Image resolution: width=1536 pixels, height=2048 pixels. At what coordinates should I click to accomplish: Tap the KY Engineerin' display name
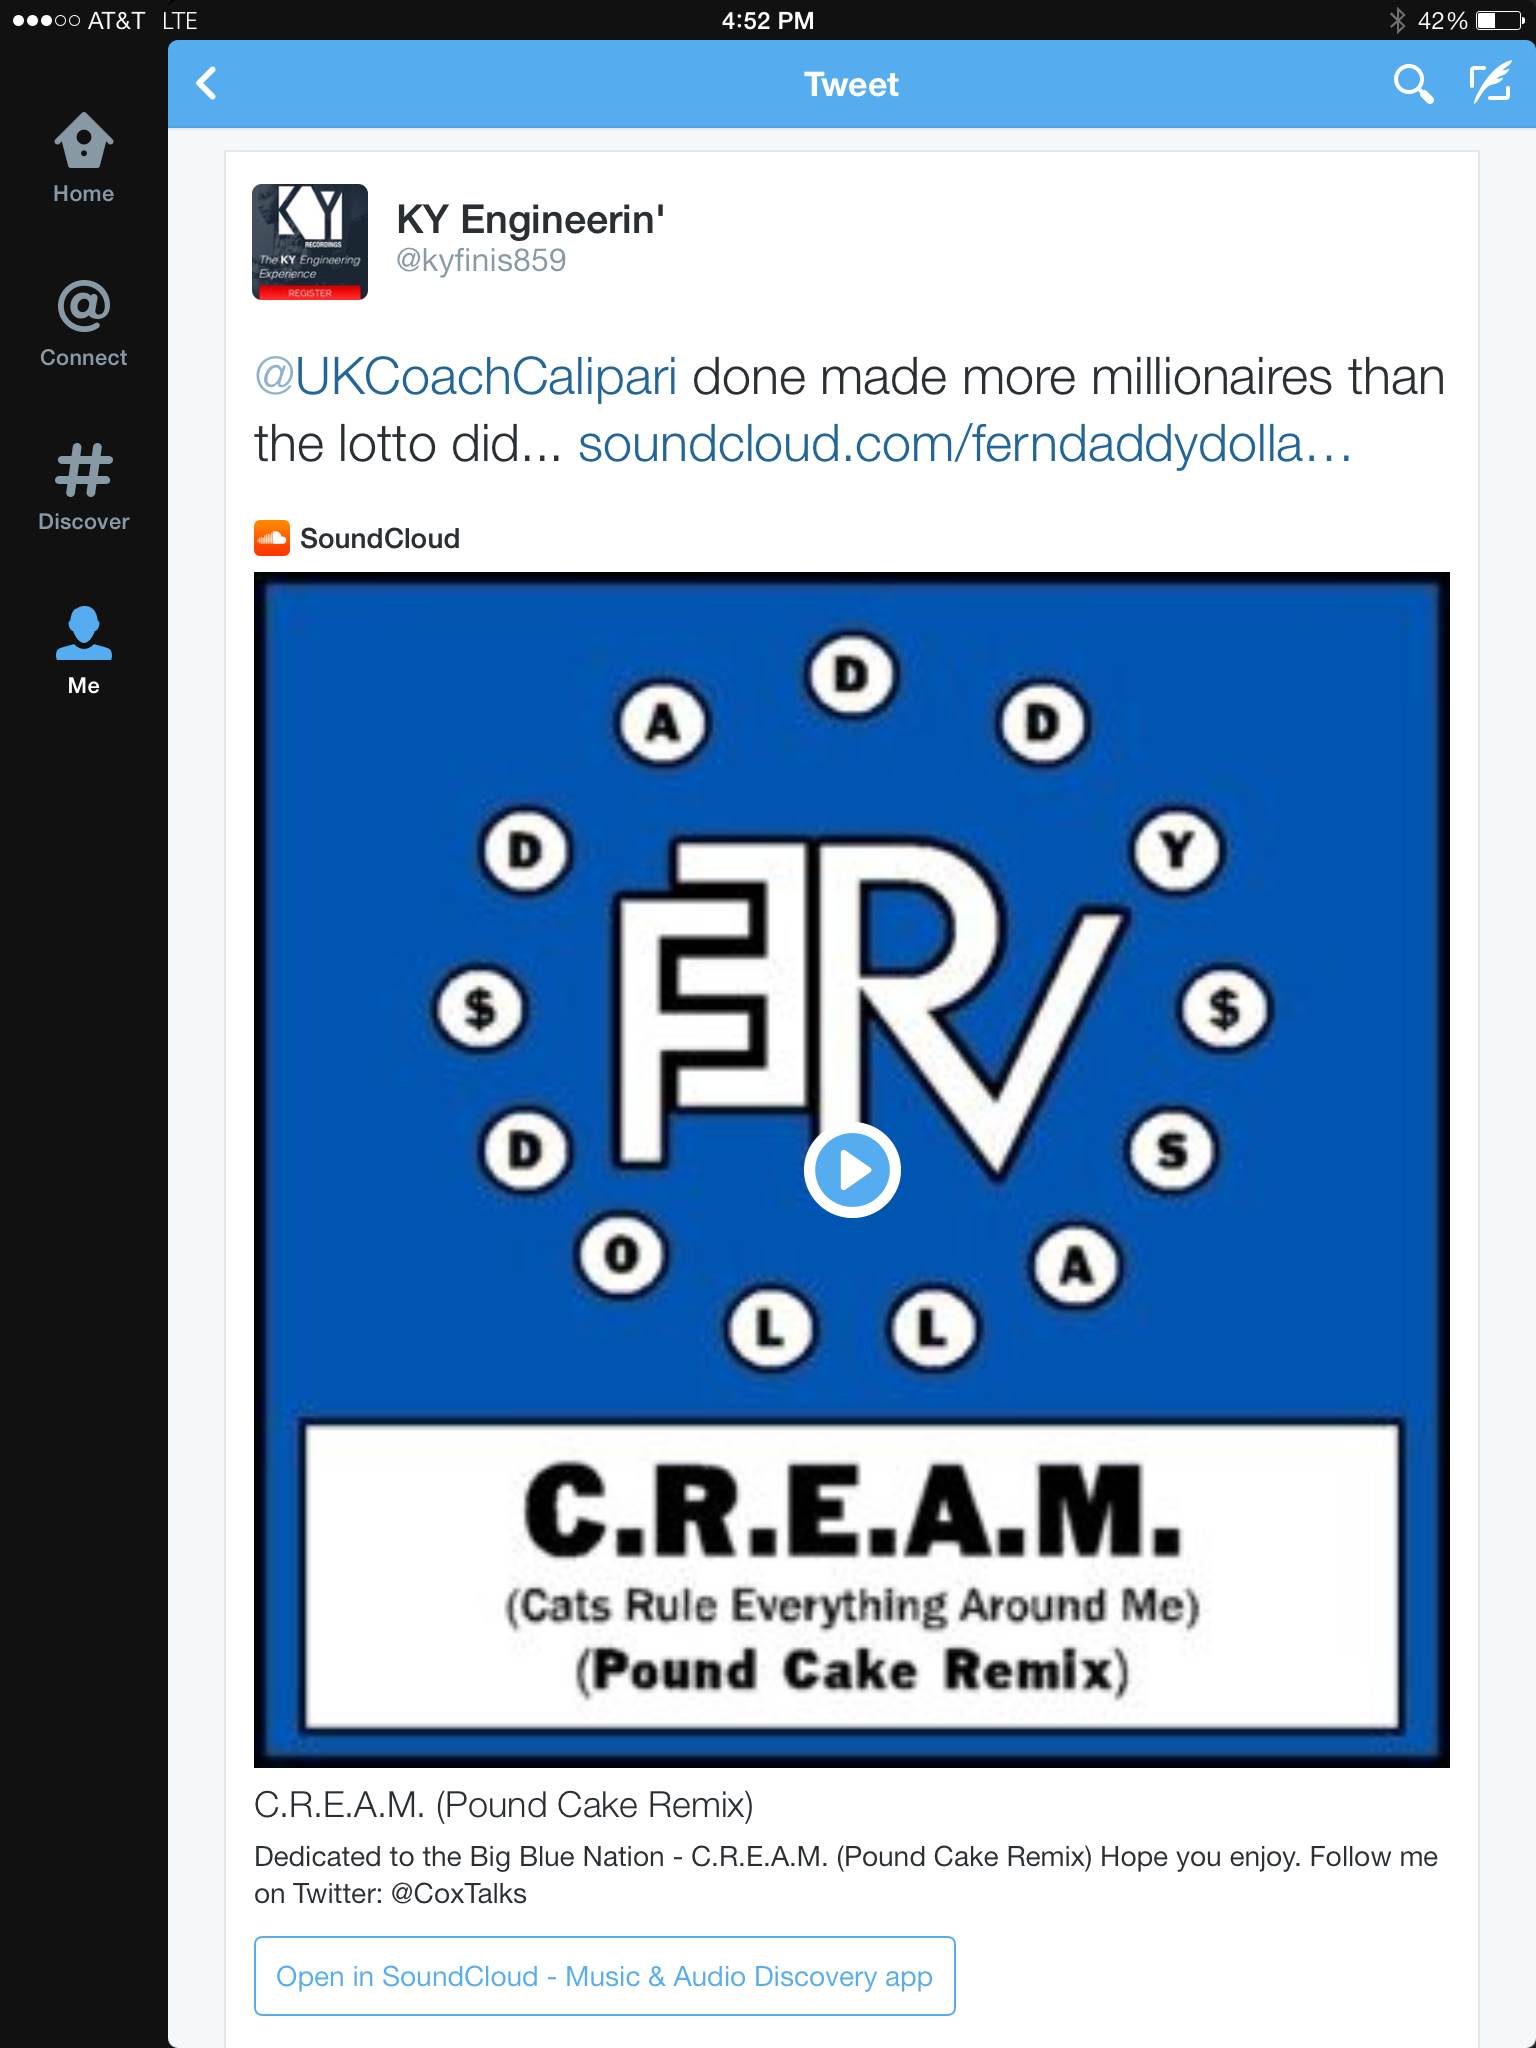pos(530,220)
